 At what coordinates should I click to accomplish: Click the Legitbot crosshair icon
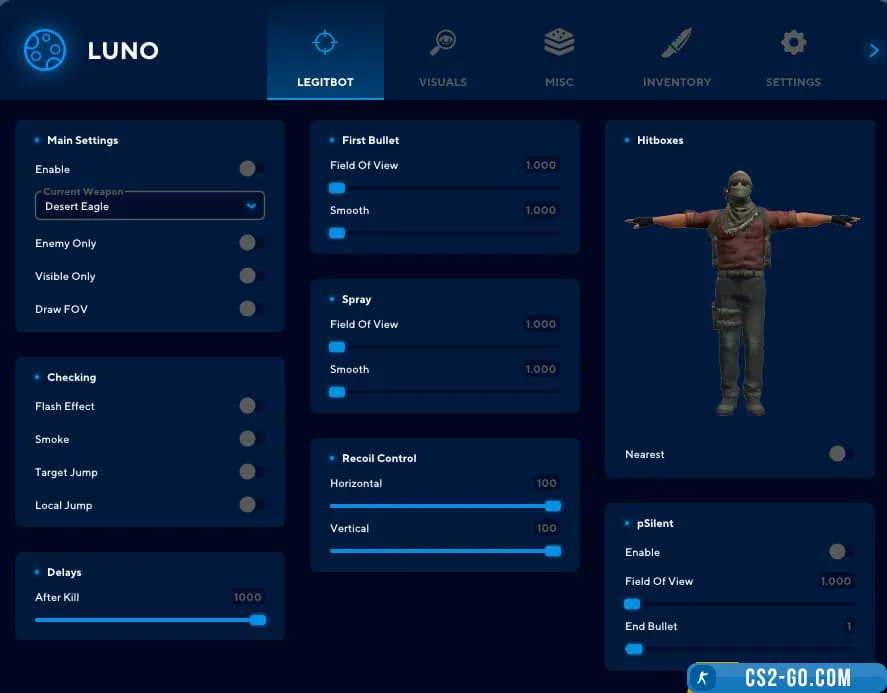point(325,42)
